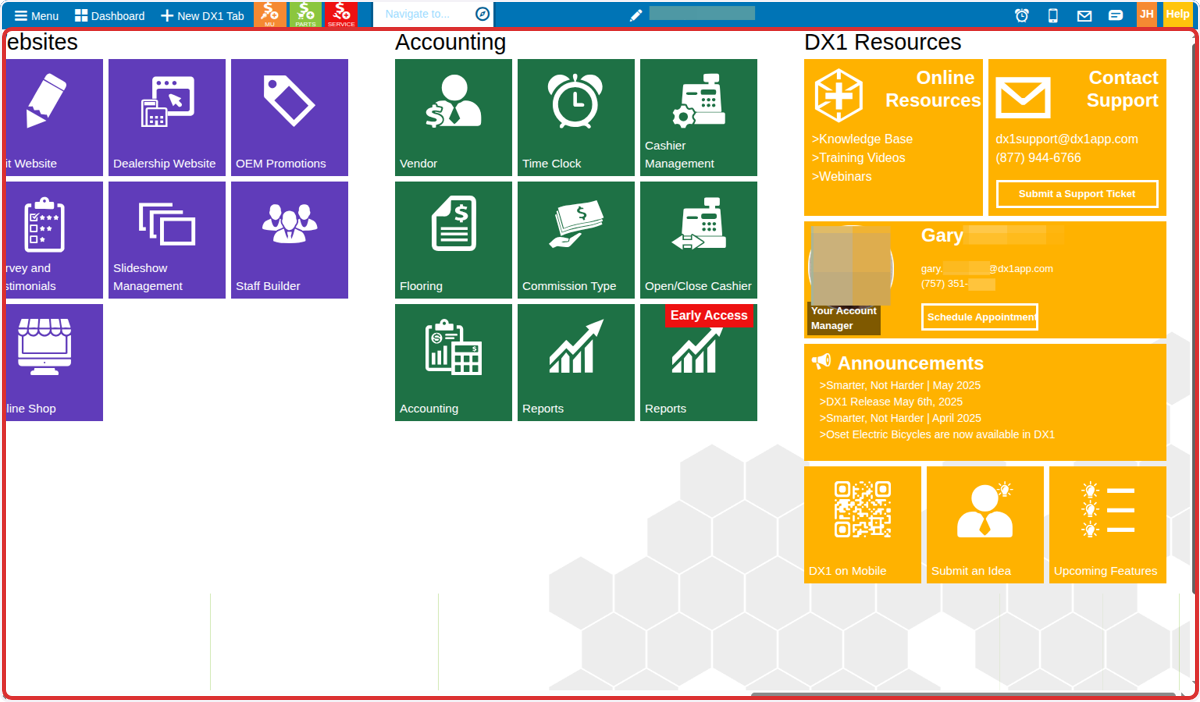Open Oset Electric Bicycles announcement

(x=937, y=435)
